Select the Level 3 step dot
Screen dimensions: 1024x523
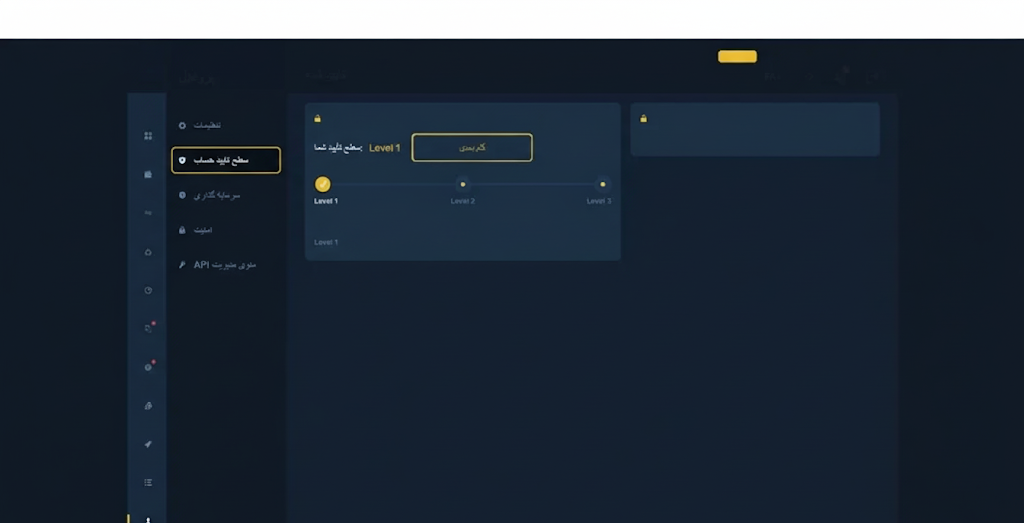tap(602, 184)
